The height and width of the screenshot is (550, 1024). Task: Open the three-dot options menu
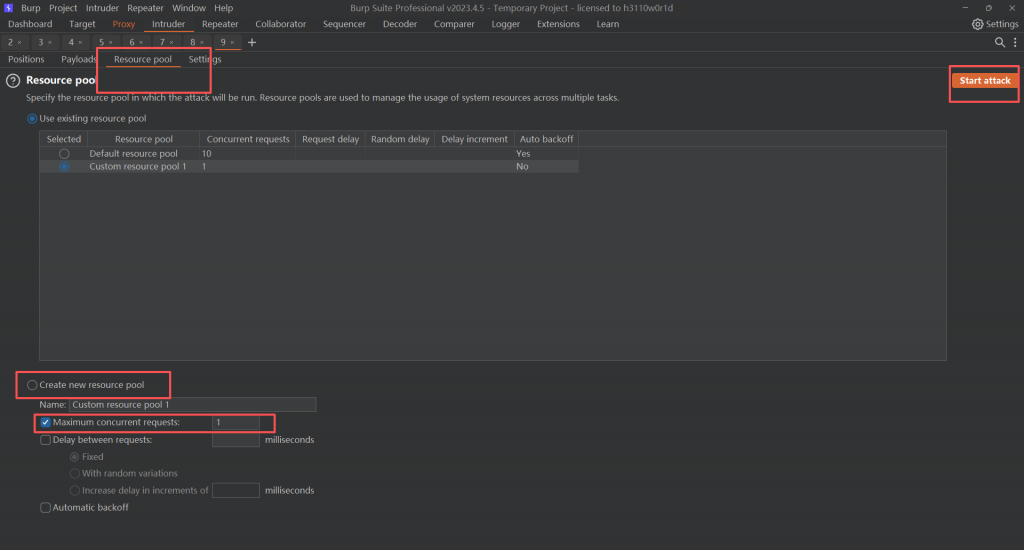(1013, 42)
